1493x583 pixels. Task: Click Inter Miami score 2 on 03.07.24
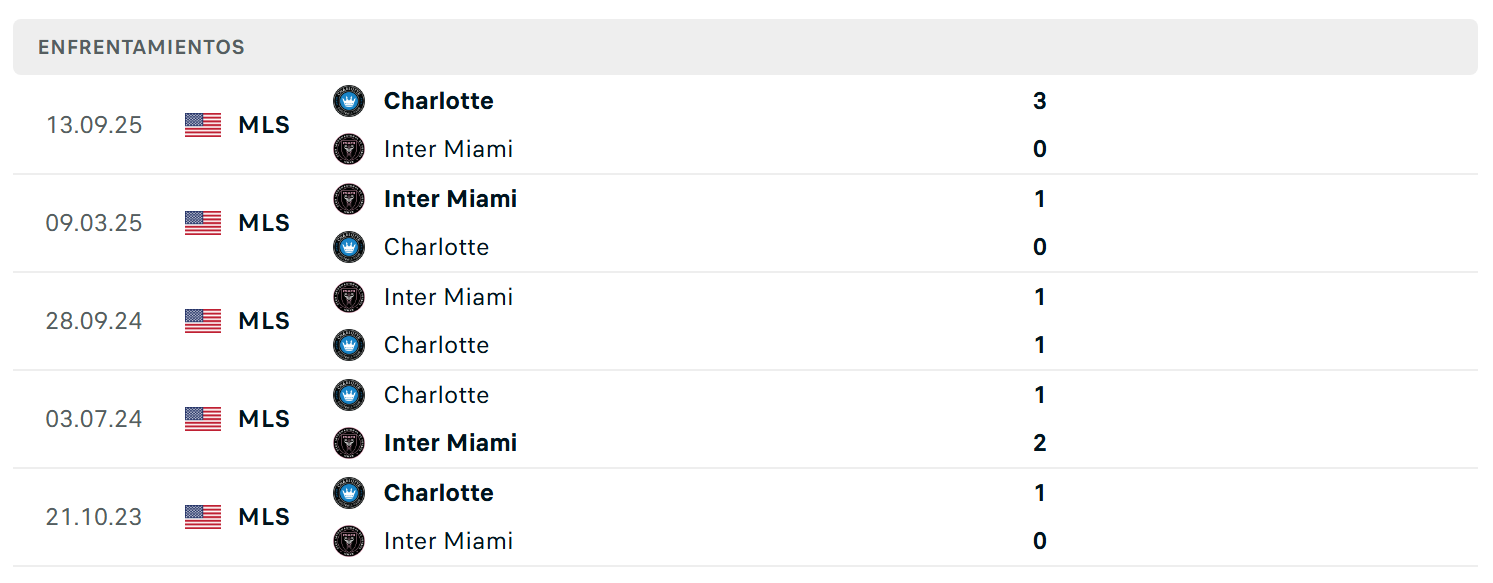[1040, 443]
